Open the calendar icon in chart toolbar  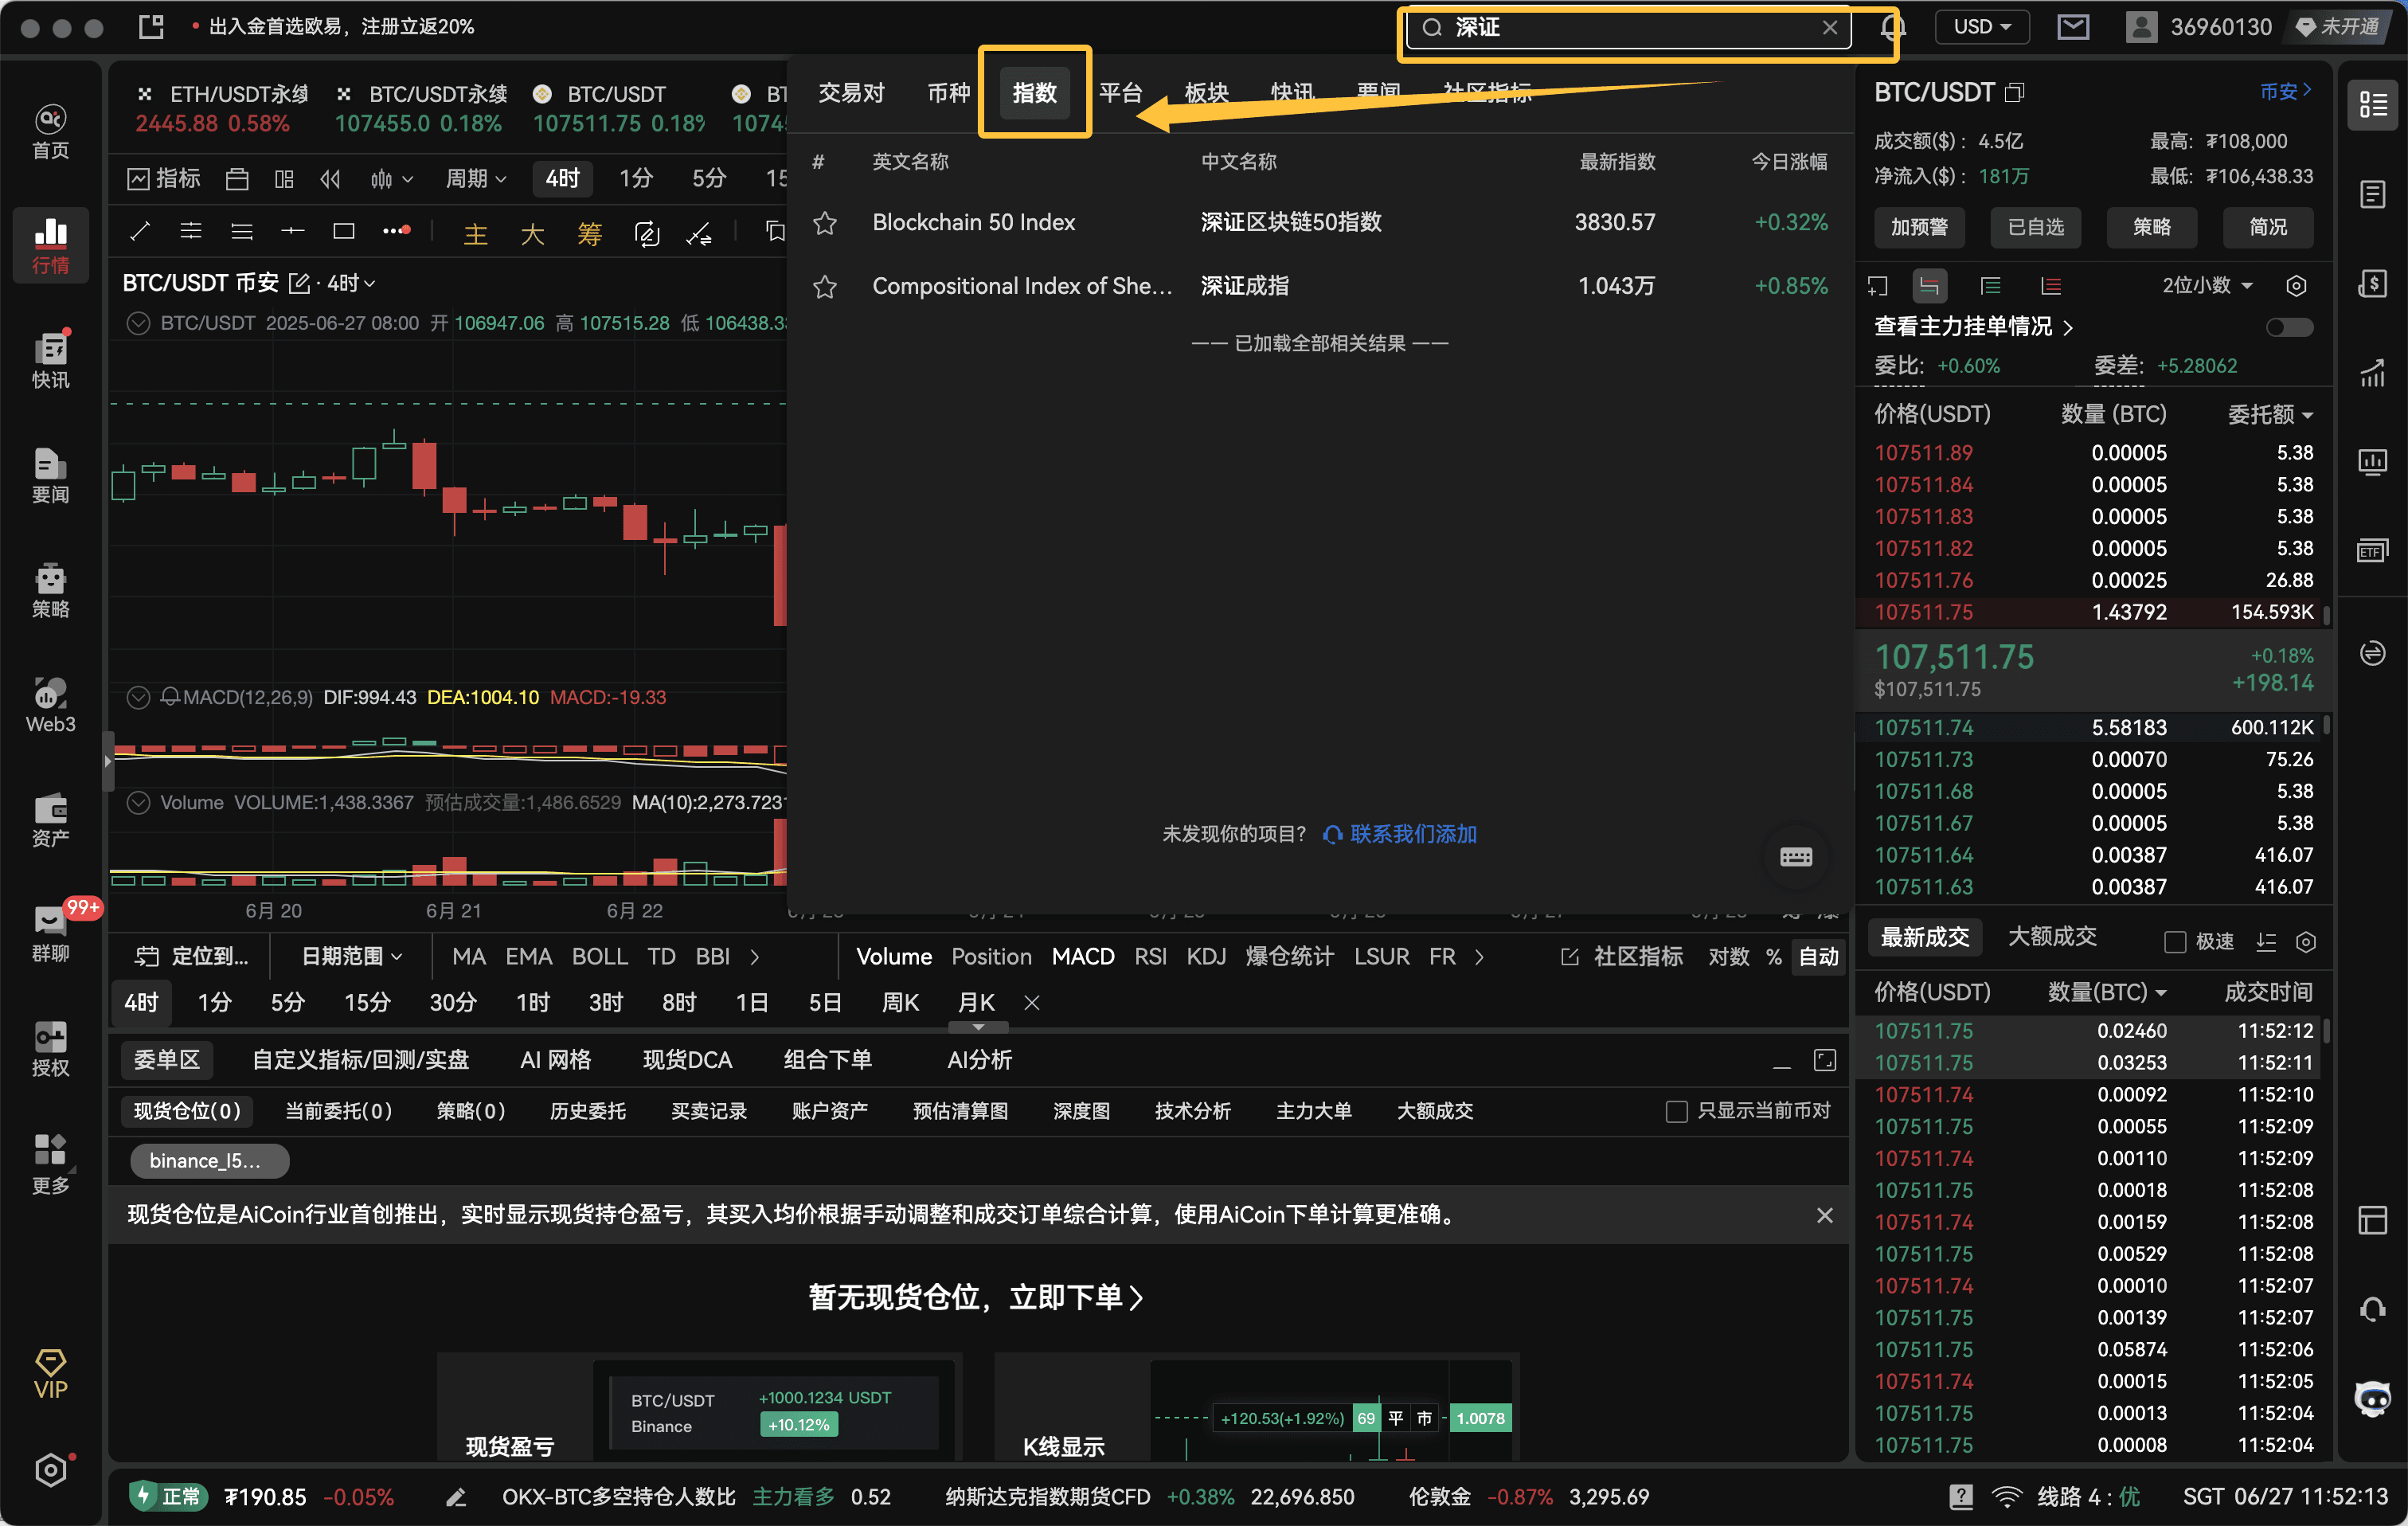coord(237,179)
